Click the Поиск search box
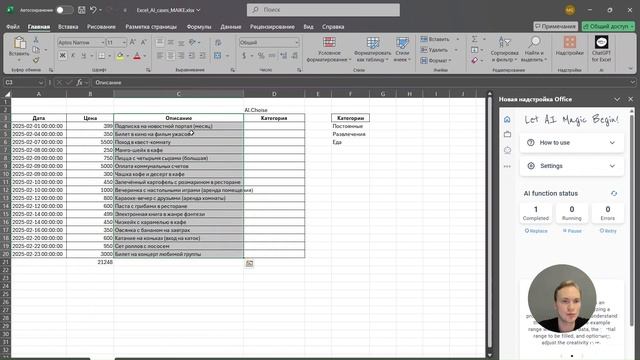This screenshot has height=360, width=640. point(323,10)
